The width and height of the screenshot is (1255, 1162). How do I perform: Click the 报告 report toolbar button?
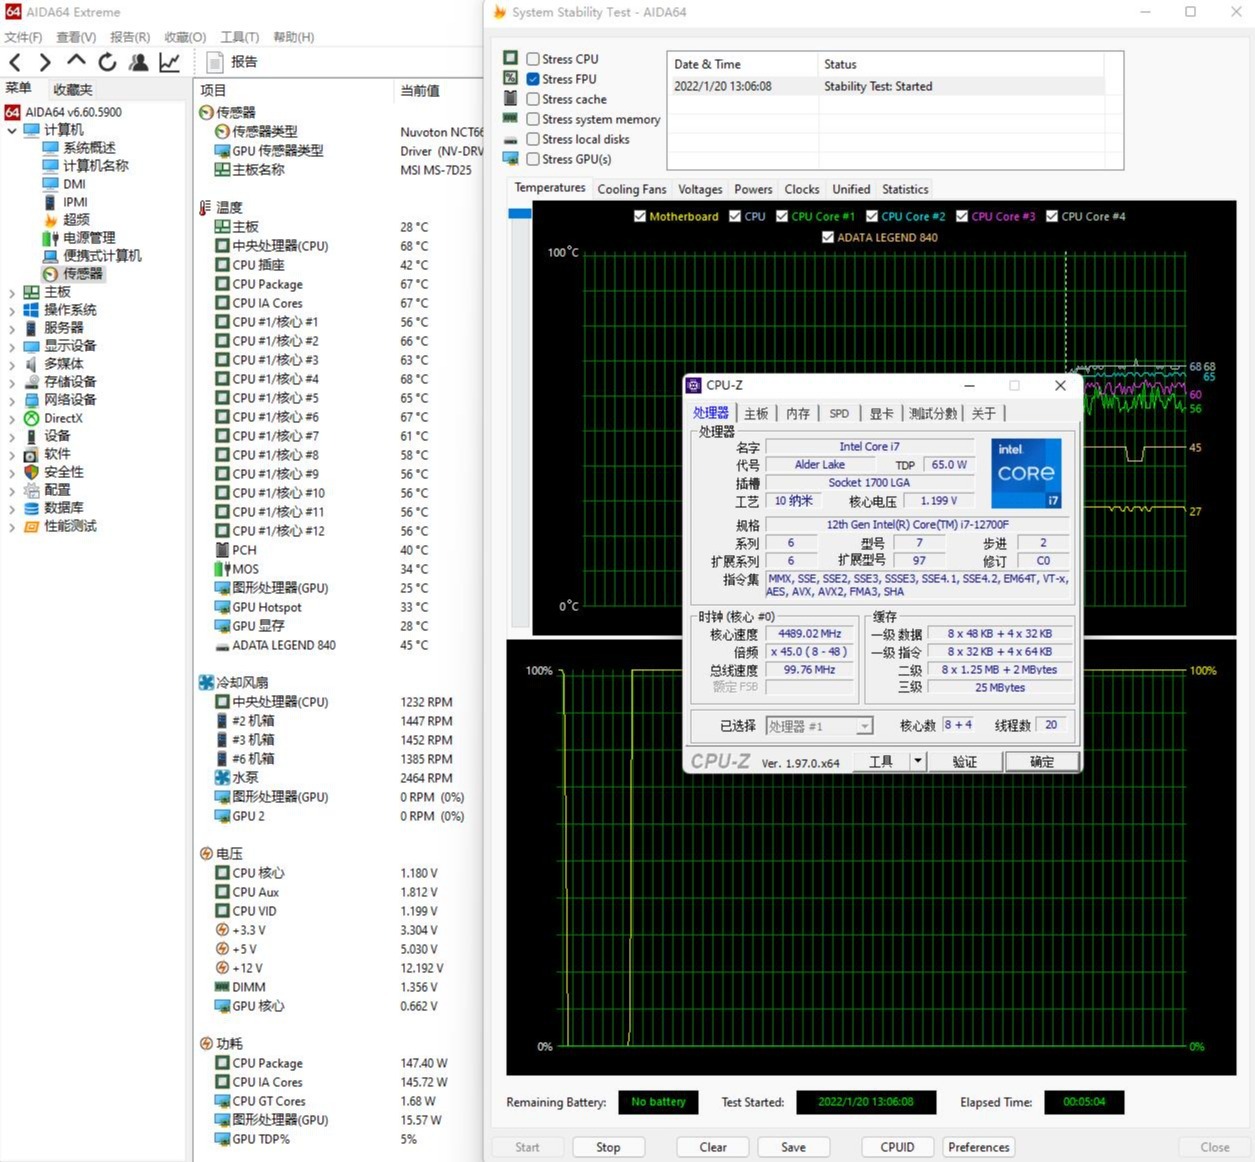pos(232,62)
